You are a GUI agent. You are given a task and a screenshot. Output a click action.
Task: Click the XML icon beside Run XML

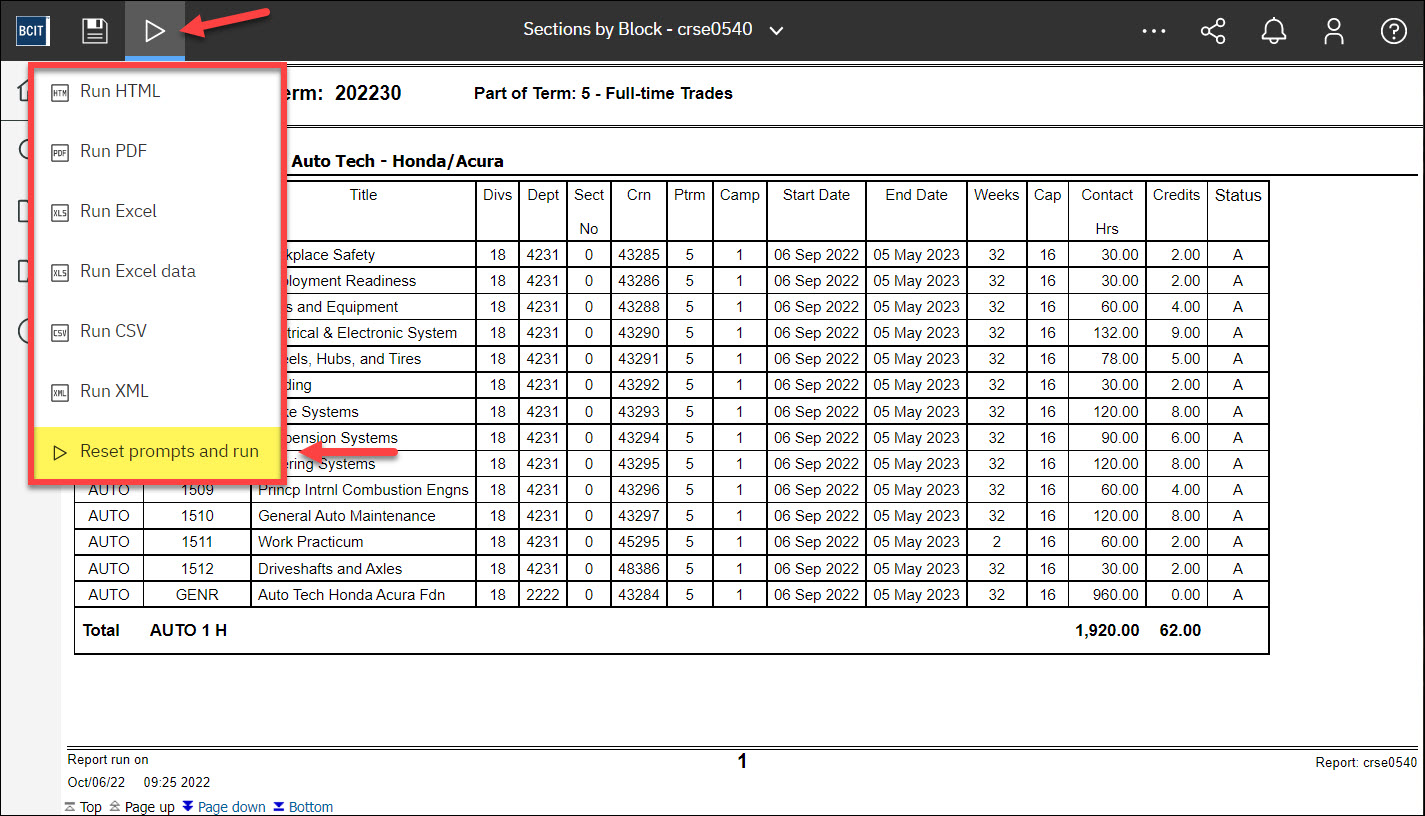(60, 393)
